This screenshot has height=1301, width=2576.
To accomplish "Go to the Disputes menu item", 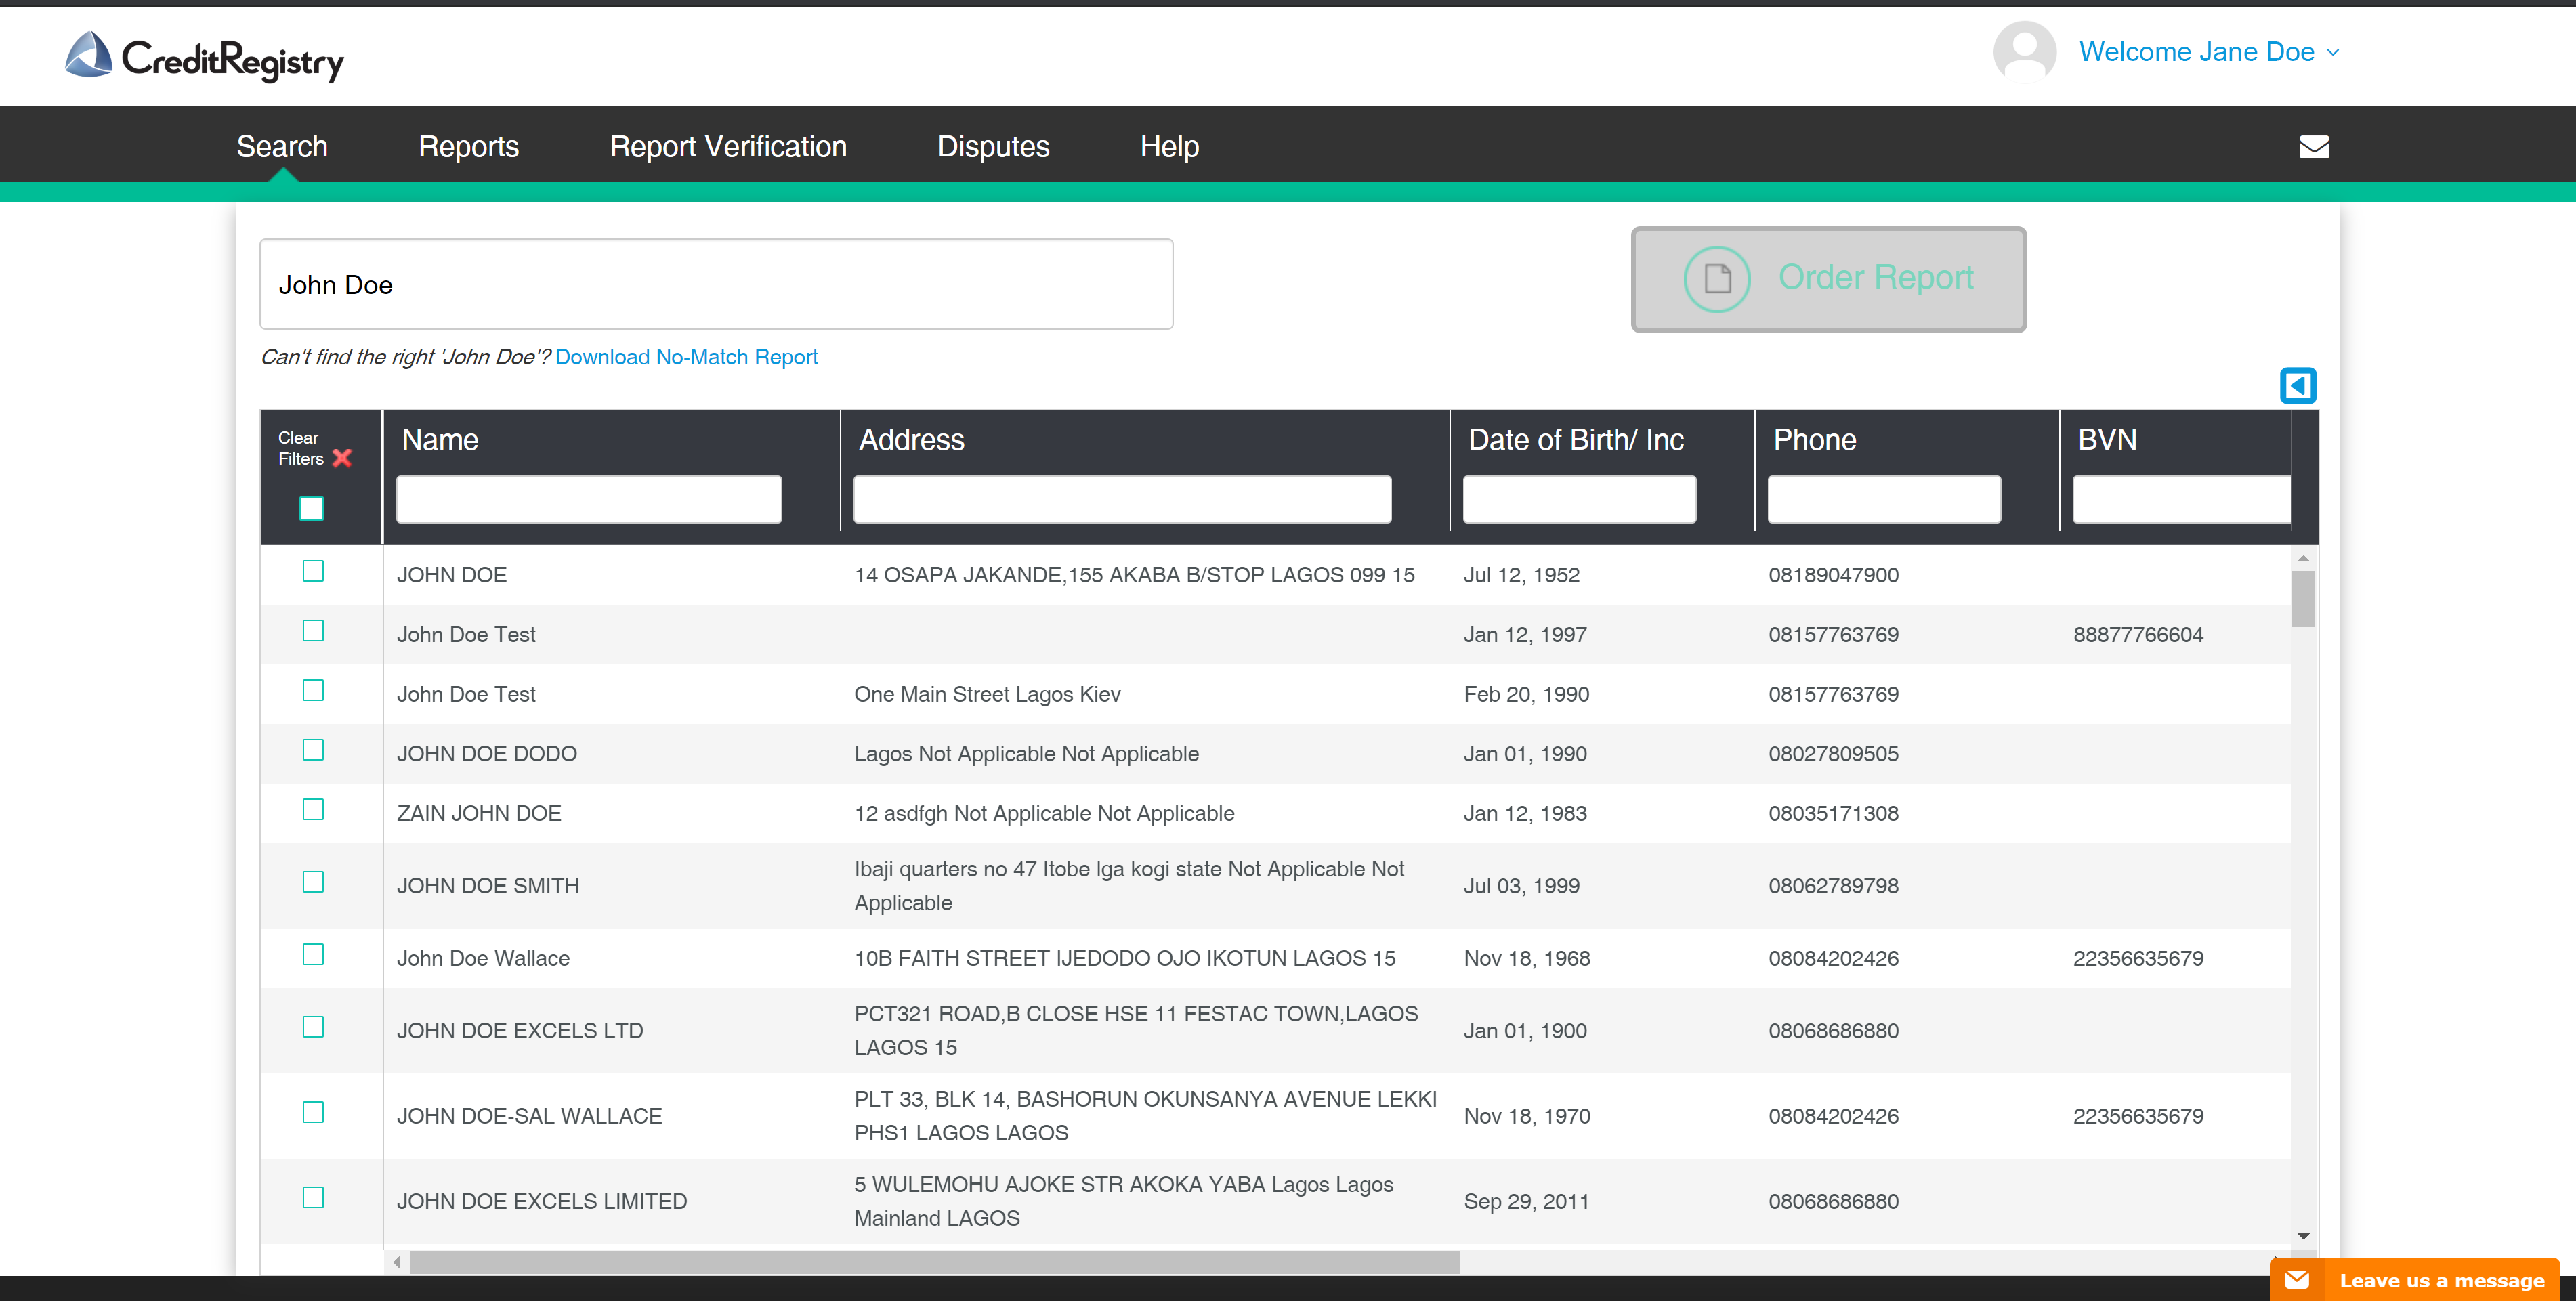I will (993, 147).
